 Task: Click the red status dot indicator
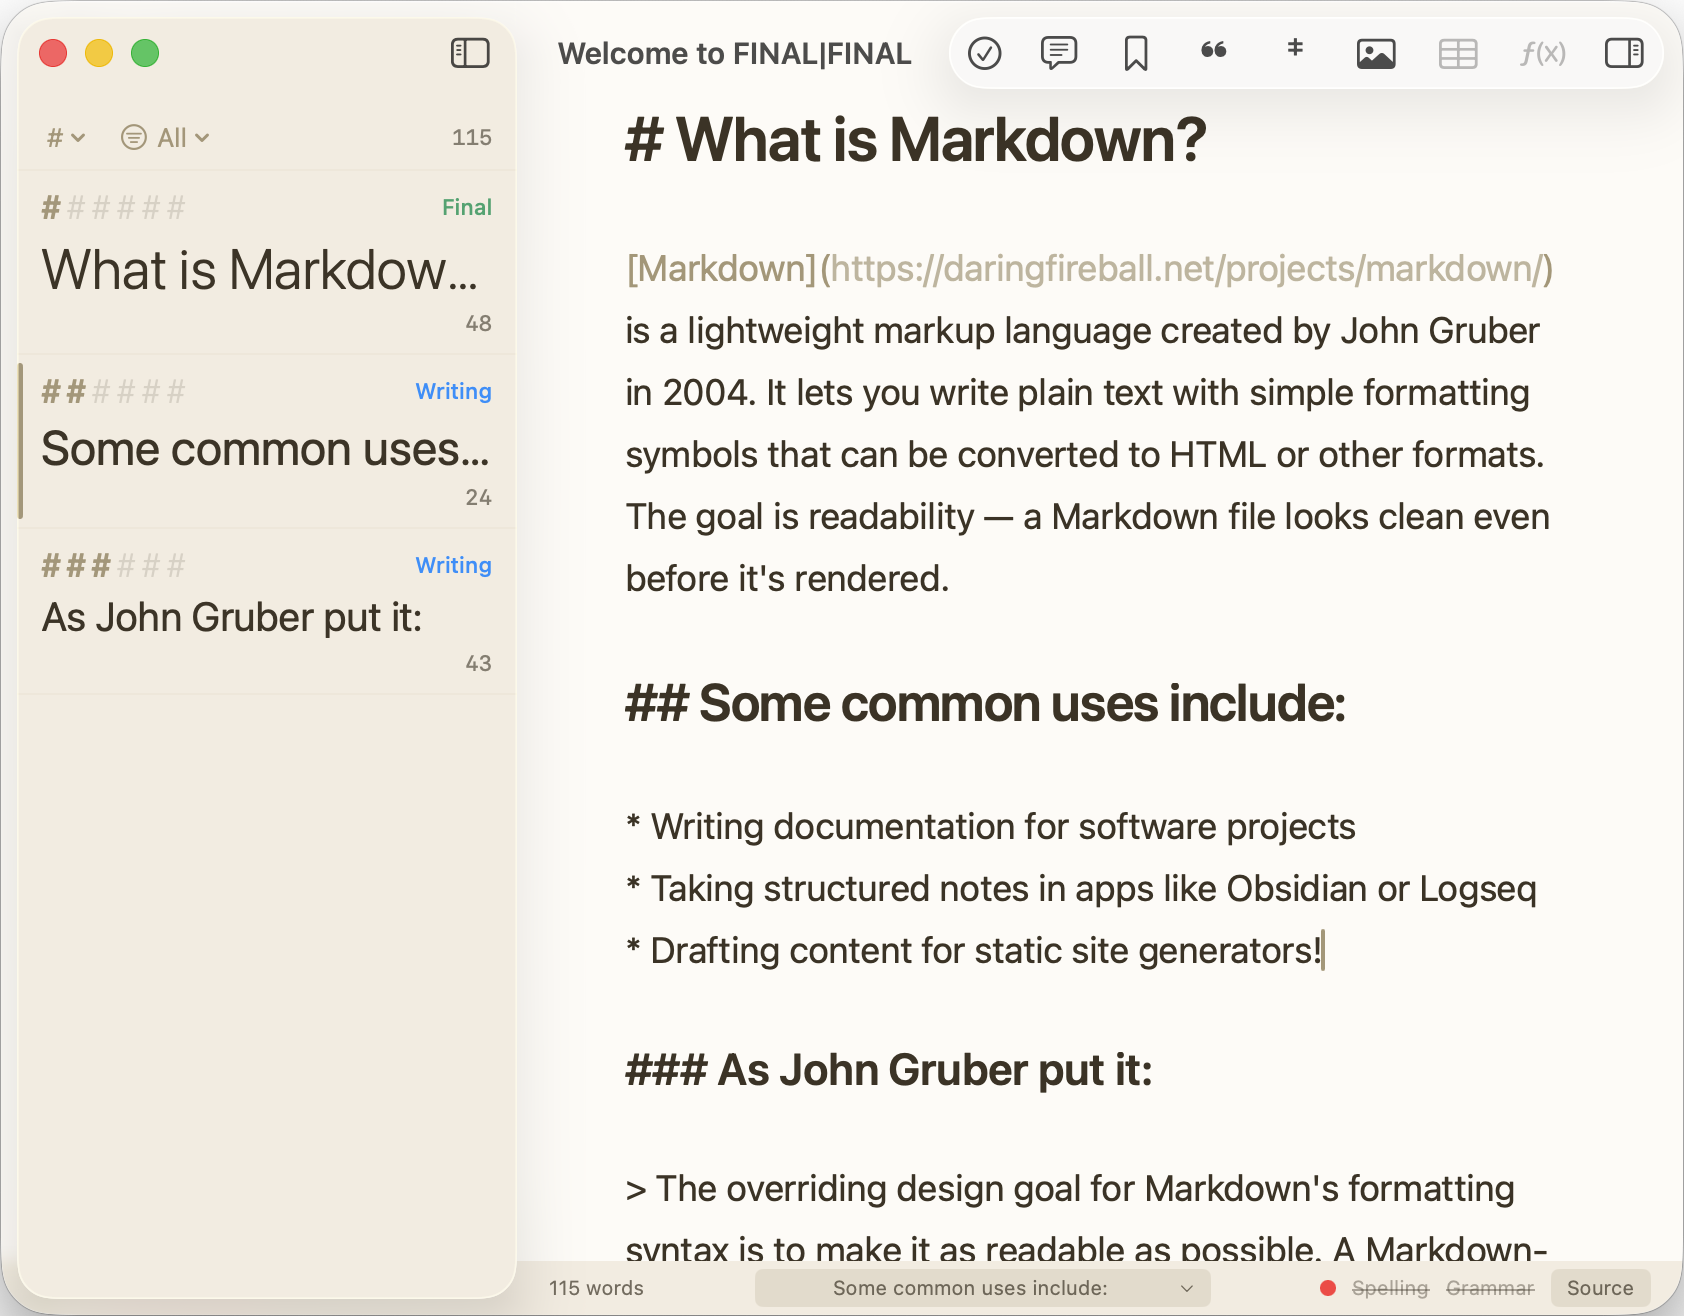pos(1328,1288)
